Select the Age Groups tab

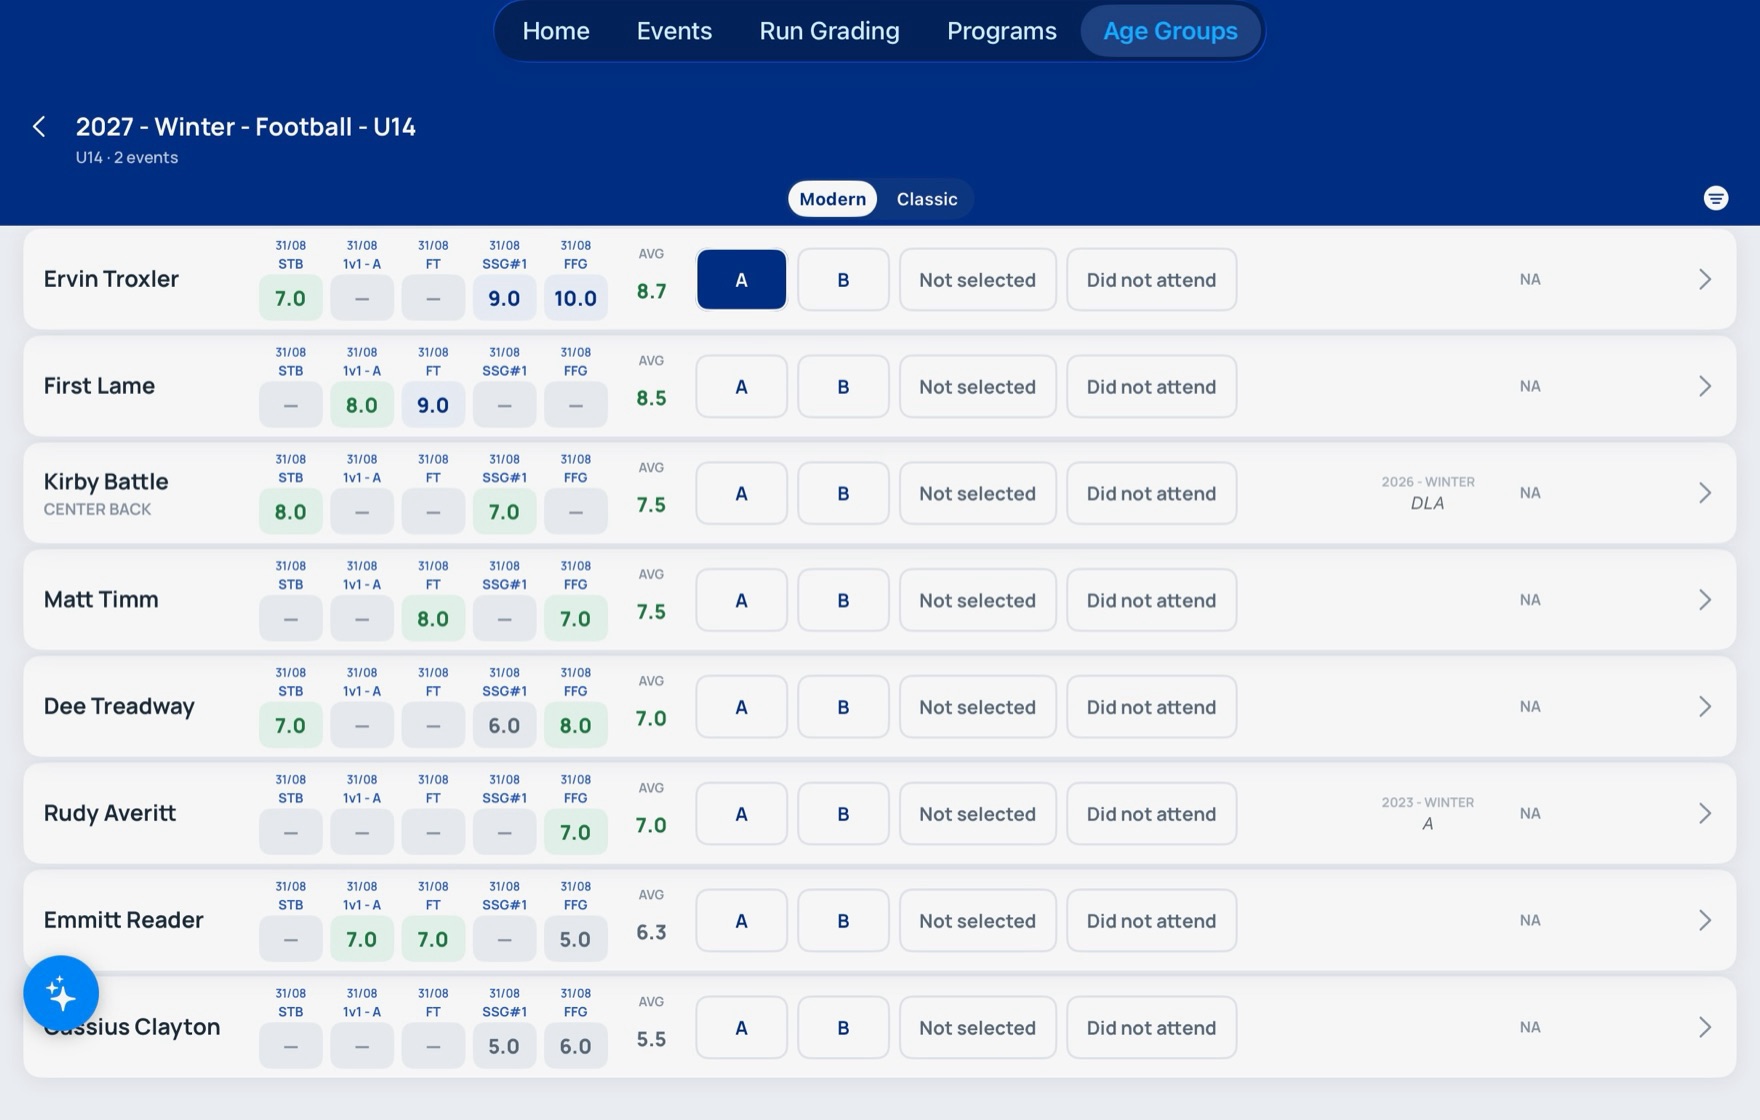[1170, 31]
